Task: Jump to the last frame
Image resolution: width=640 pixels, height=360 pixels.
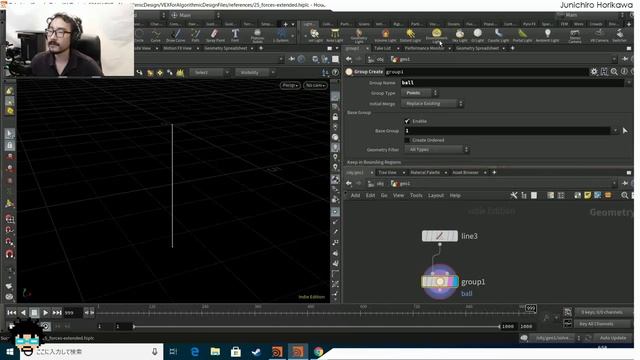Action: coord(57,313)
